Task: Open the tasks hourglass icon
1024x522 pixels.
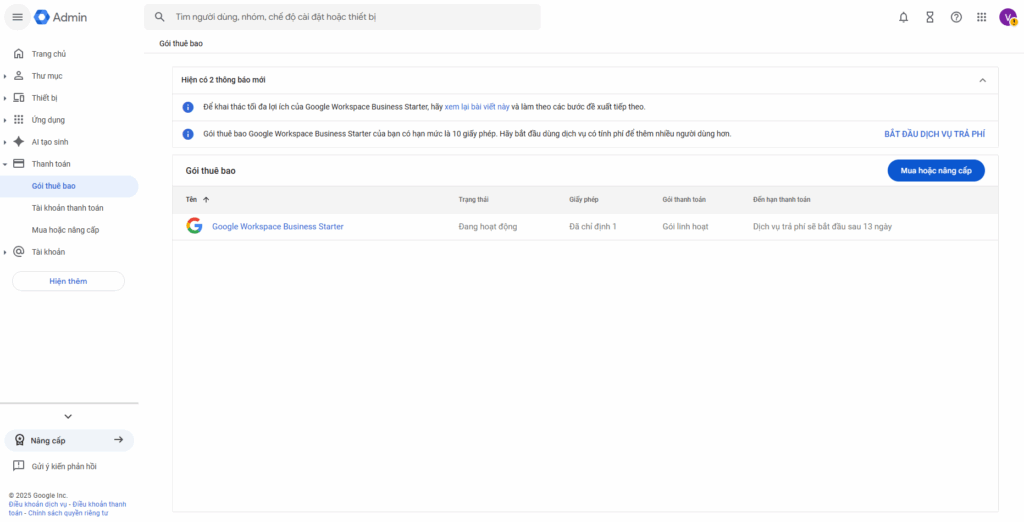Action: click(x=929, y=17)
